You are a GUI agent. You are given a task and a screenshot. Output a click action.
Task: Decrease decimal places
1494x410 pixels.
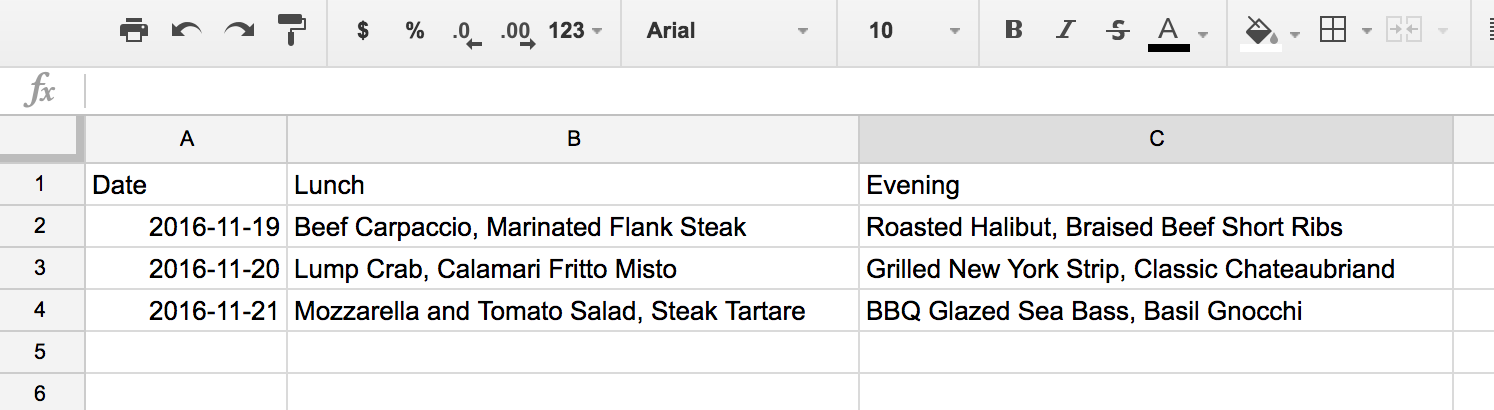(x=466, y=32)
